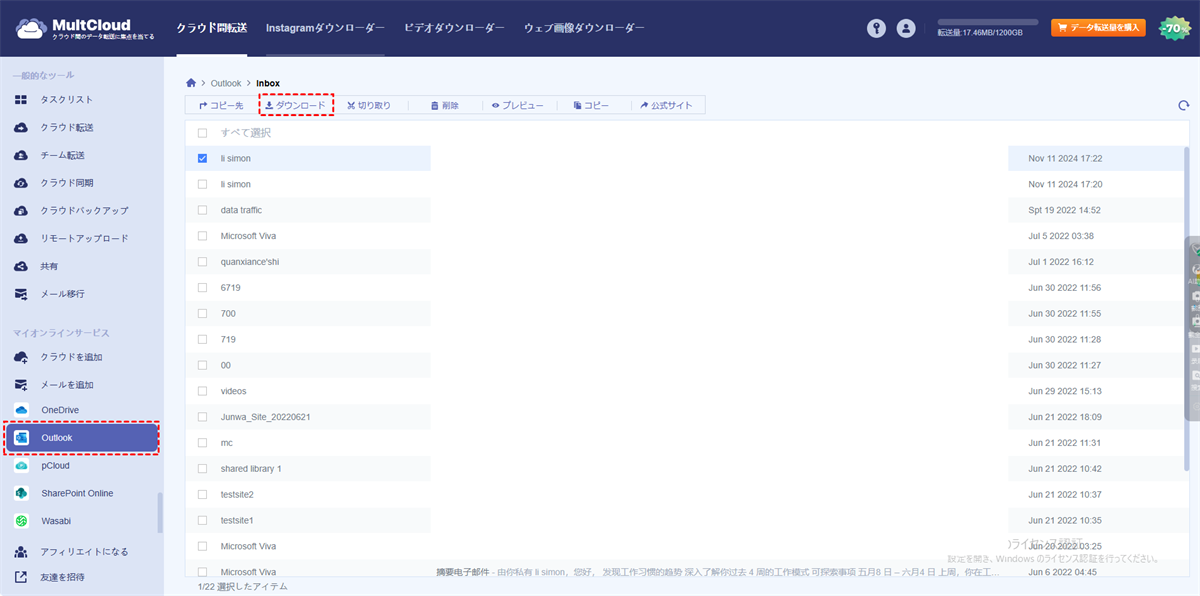Open SharePoint Online service icon
Image resolution: width=1200 pixels, height=596 pixels.
20,493
